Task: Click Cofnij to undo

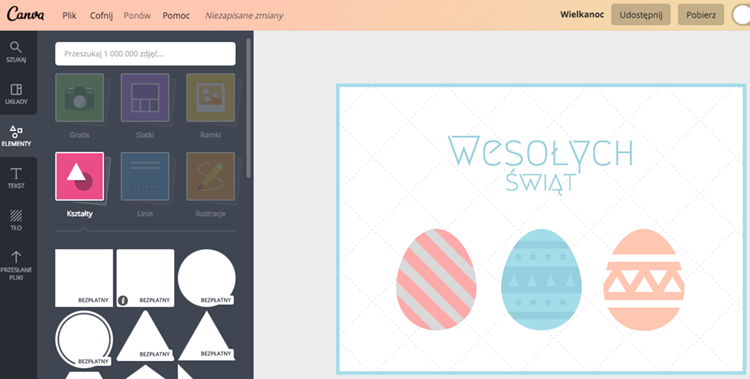Action: tap(101, 15)
